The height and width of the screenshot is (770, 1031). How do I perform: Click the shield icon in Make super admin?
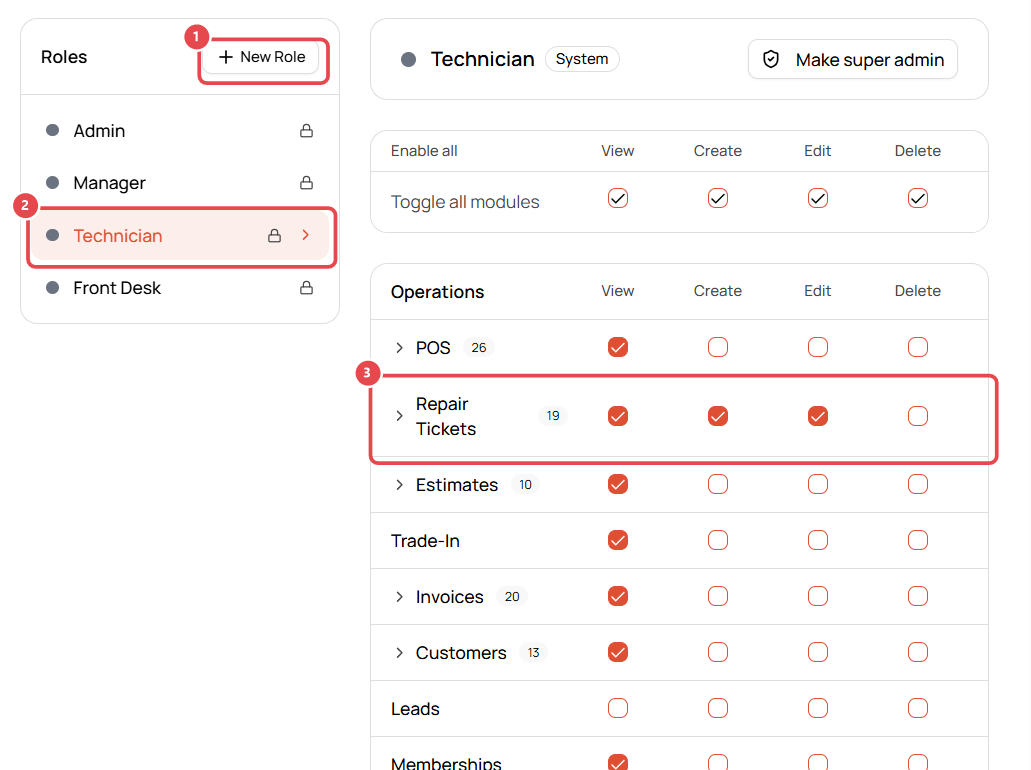(771, 60)
